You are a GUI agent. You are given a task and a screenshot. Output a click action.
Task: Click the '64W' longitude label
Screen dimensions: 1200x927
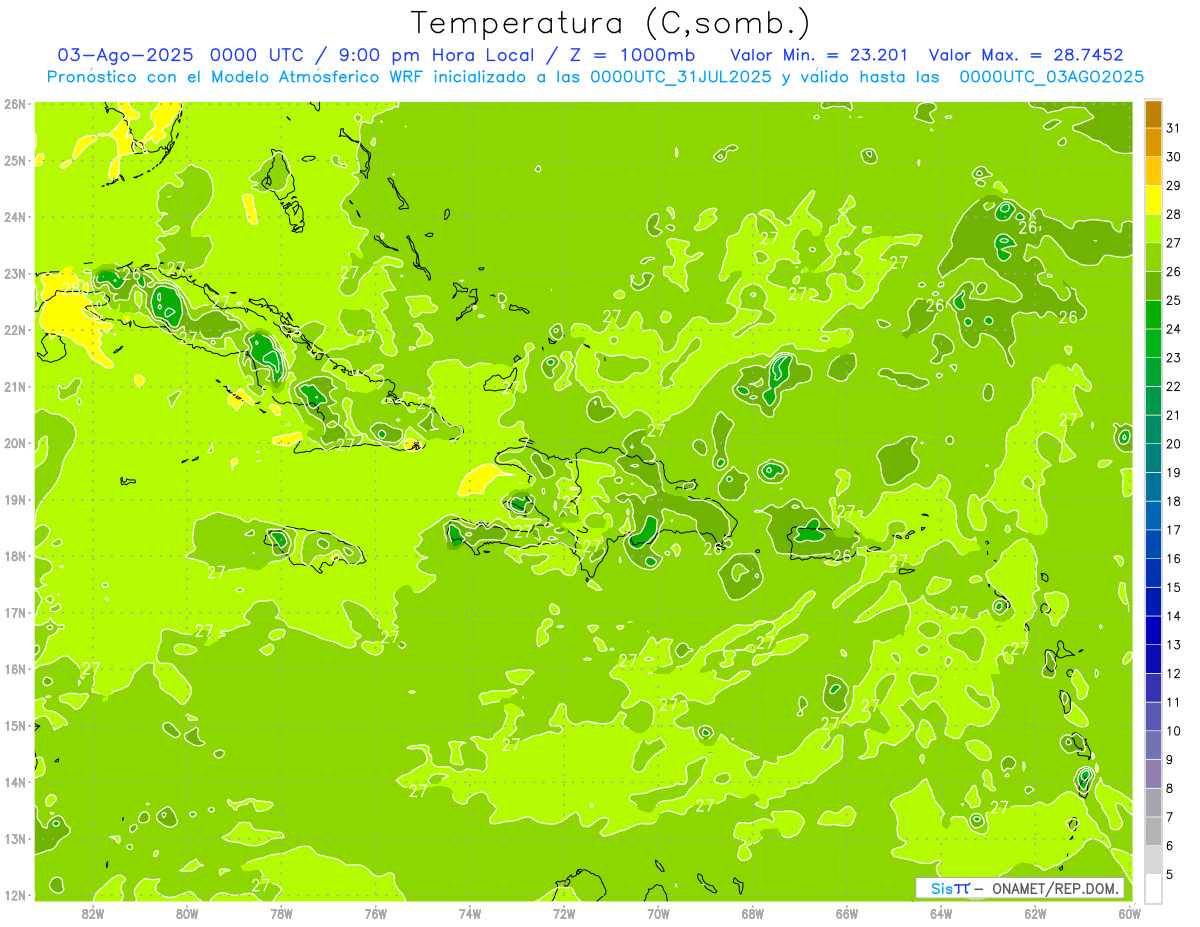[x=941, y=913]
